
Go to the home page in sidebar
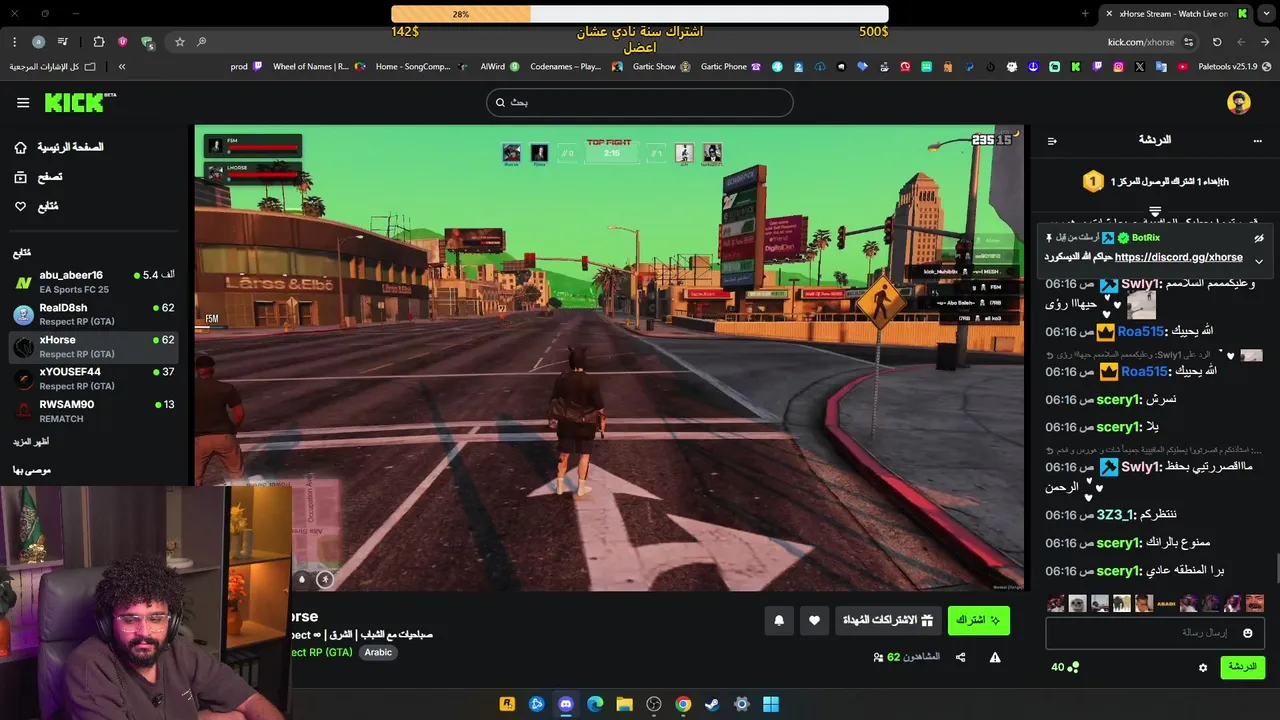click(x=60, y=147)
